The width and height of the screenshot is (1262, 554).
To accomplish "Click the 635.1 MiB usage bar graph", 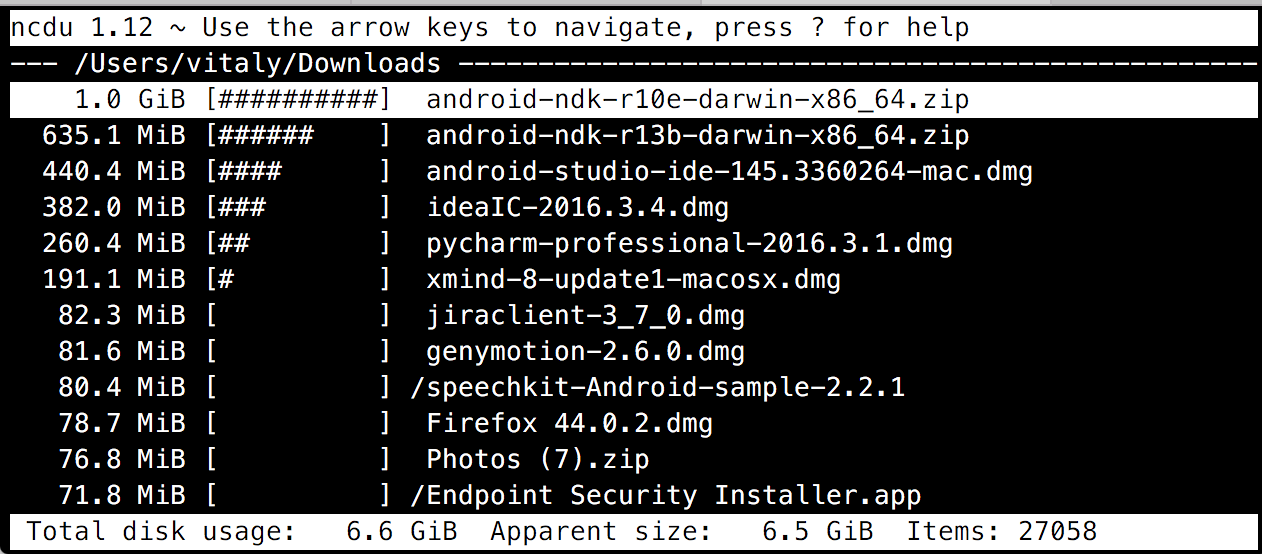I will 298,136.
